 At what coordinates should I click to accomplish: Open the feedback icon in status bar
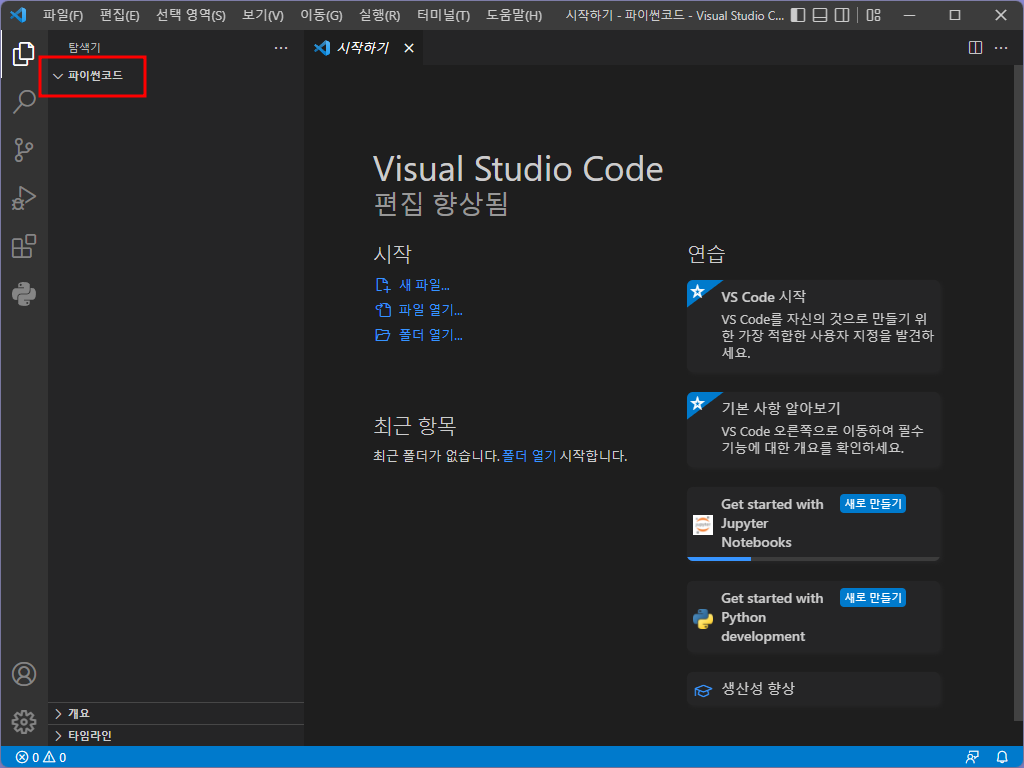972,758
